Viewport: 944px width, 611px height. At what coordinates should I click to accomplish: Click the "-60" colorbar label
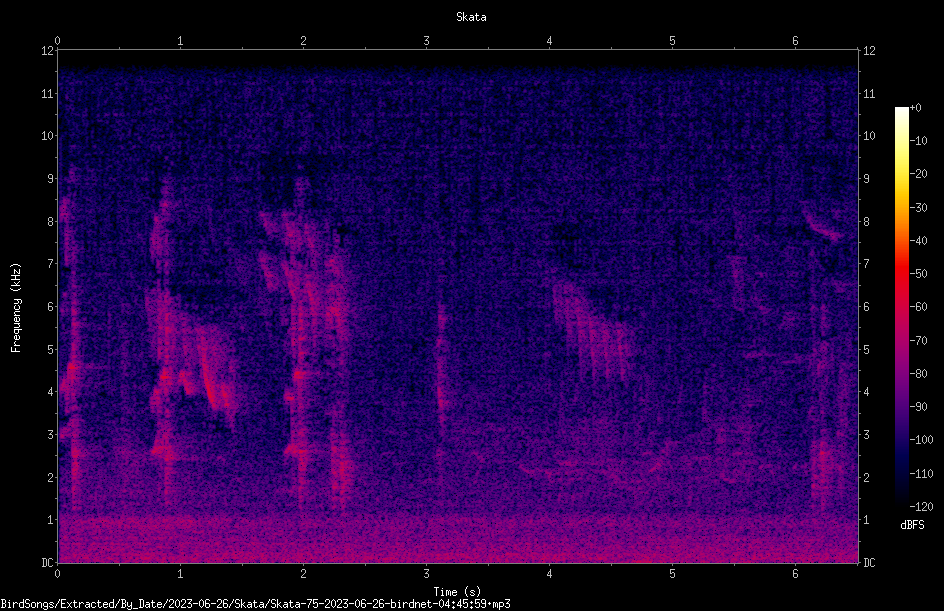pos(919,307)
